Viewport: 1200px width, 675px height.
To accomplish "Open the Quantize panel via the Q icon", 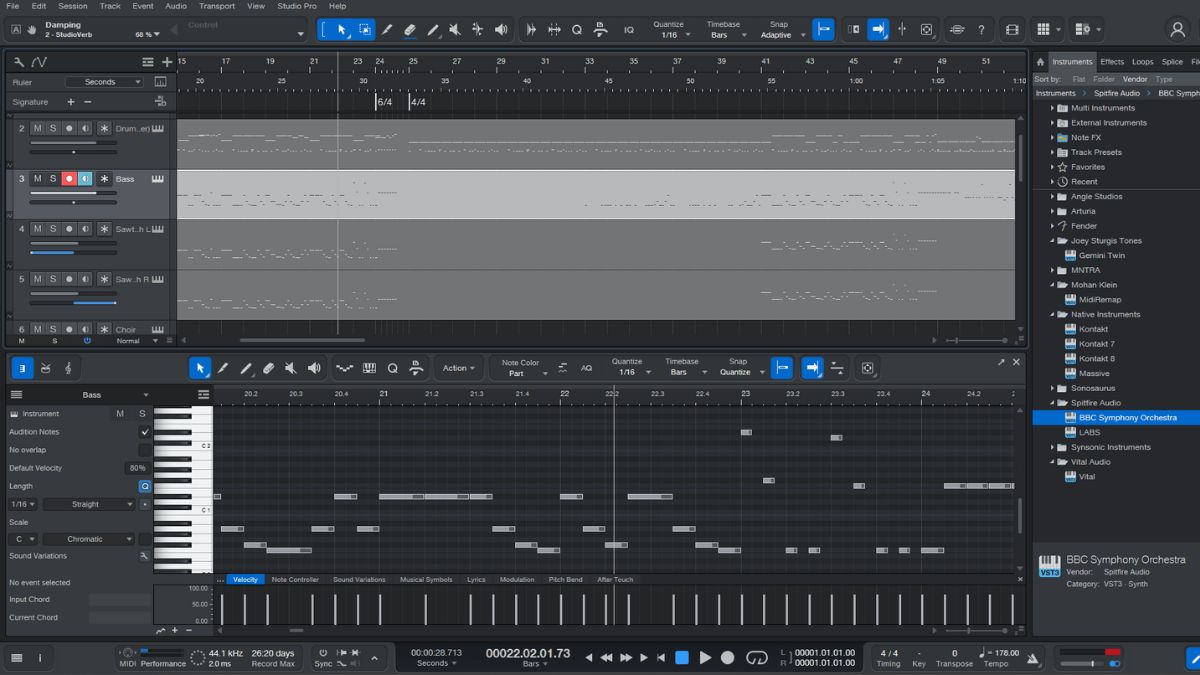I will tap(393, 368).
